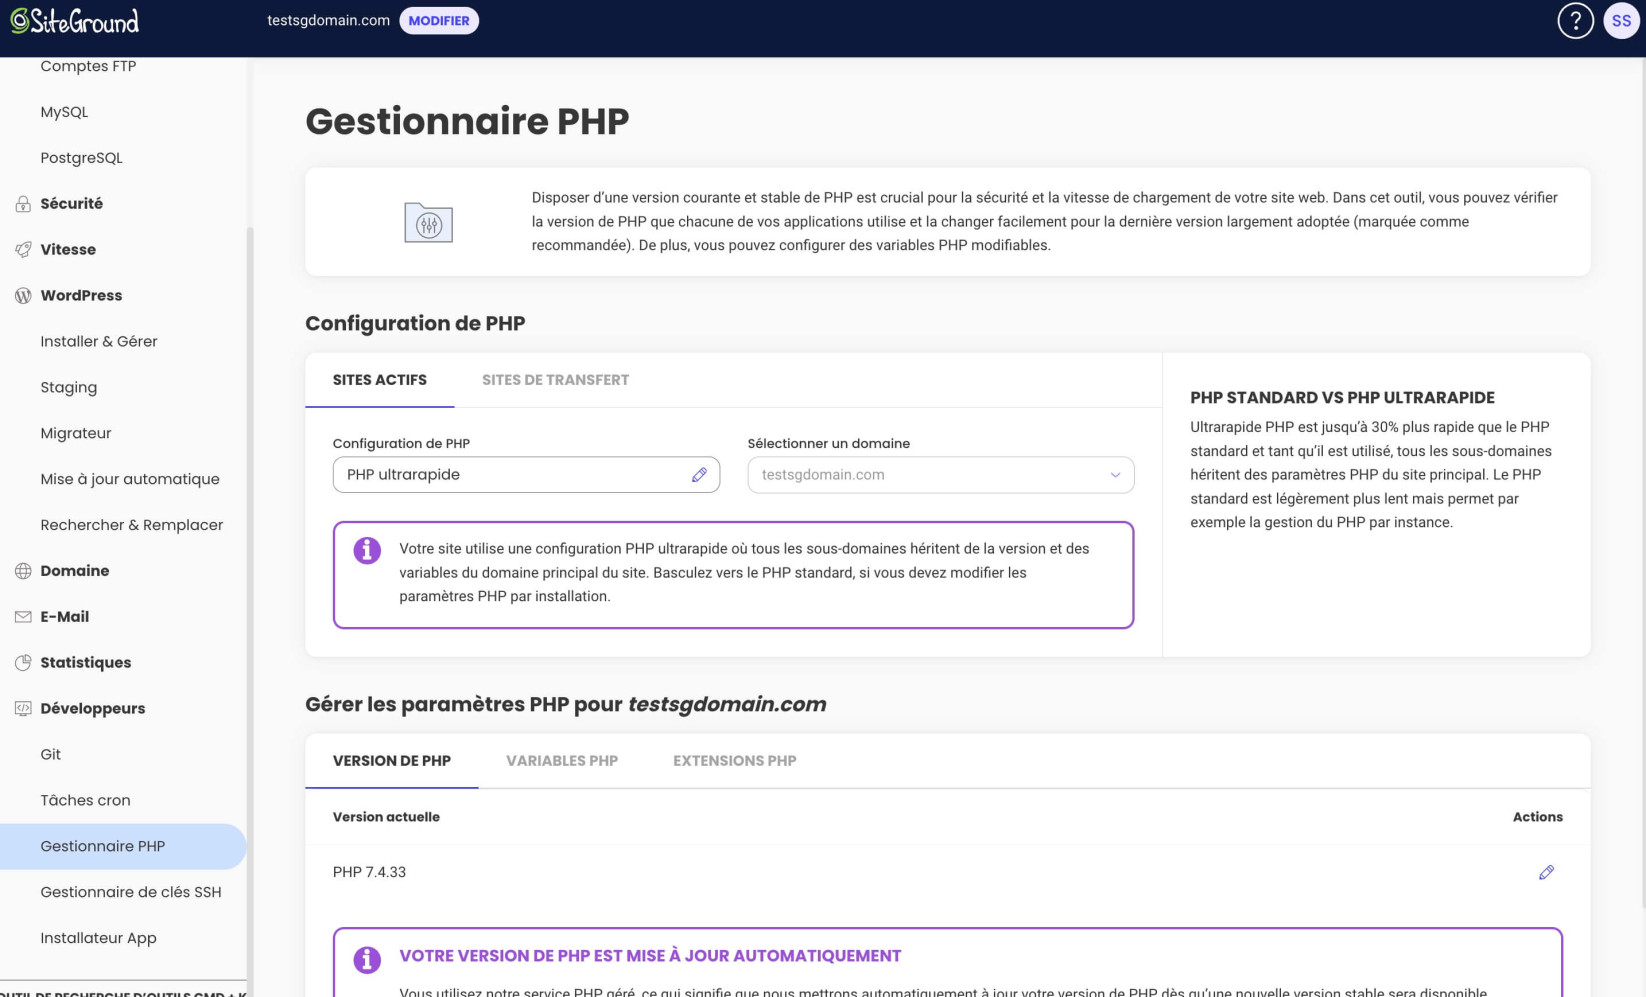Open Gestionnaire de clés SSH

point(131,893)
